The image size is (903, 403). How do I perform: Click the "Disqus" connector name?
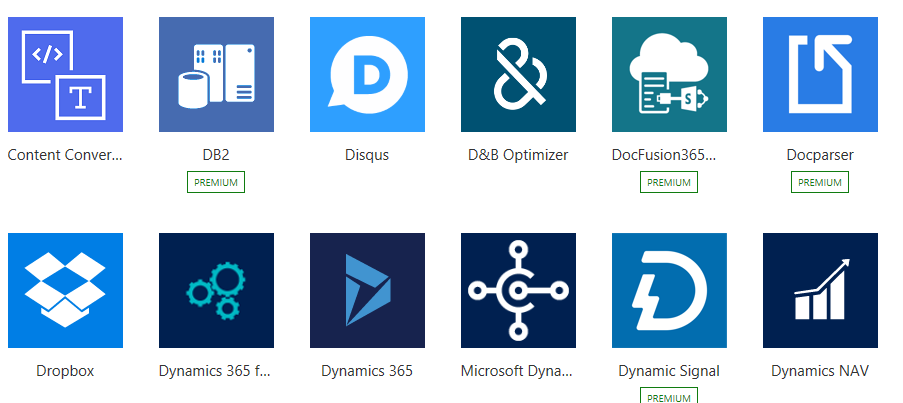[x=367, y=155]
